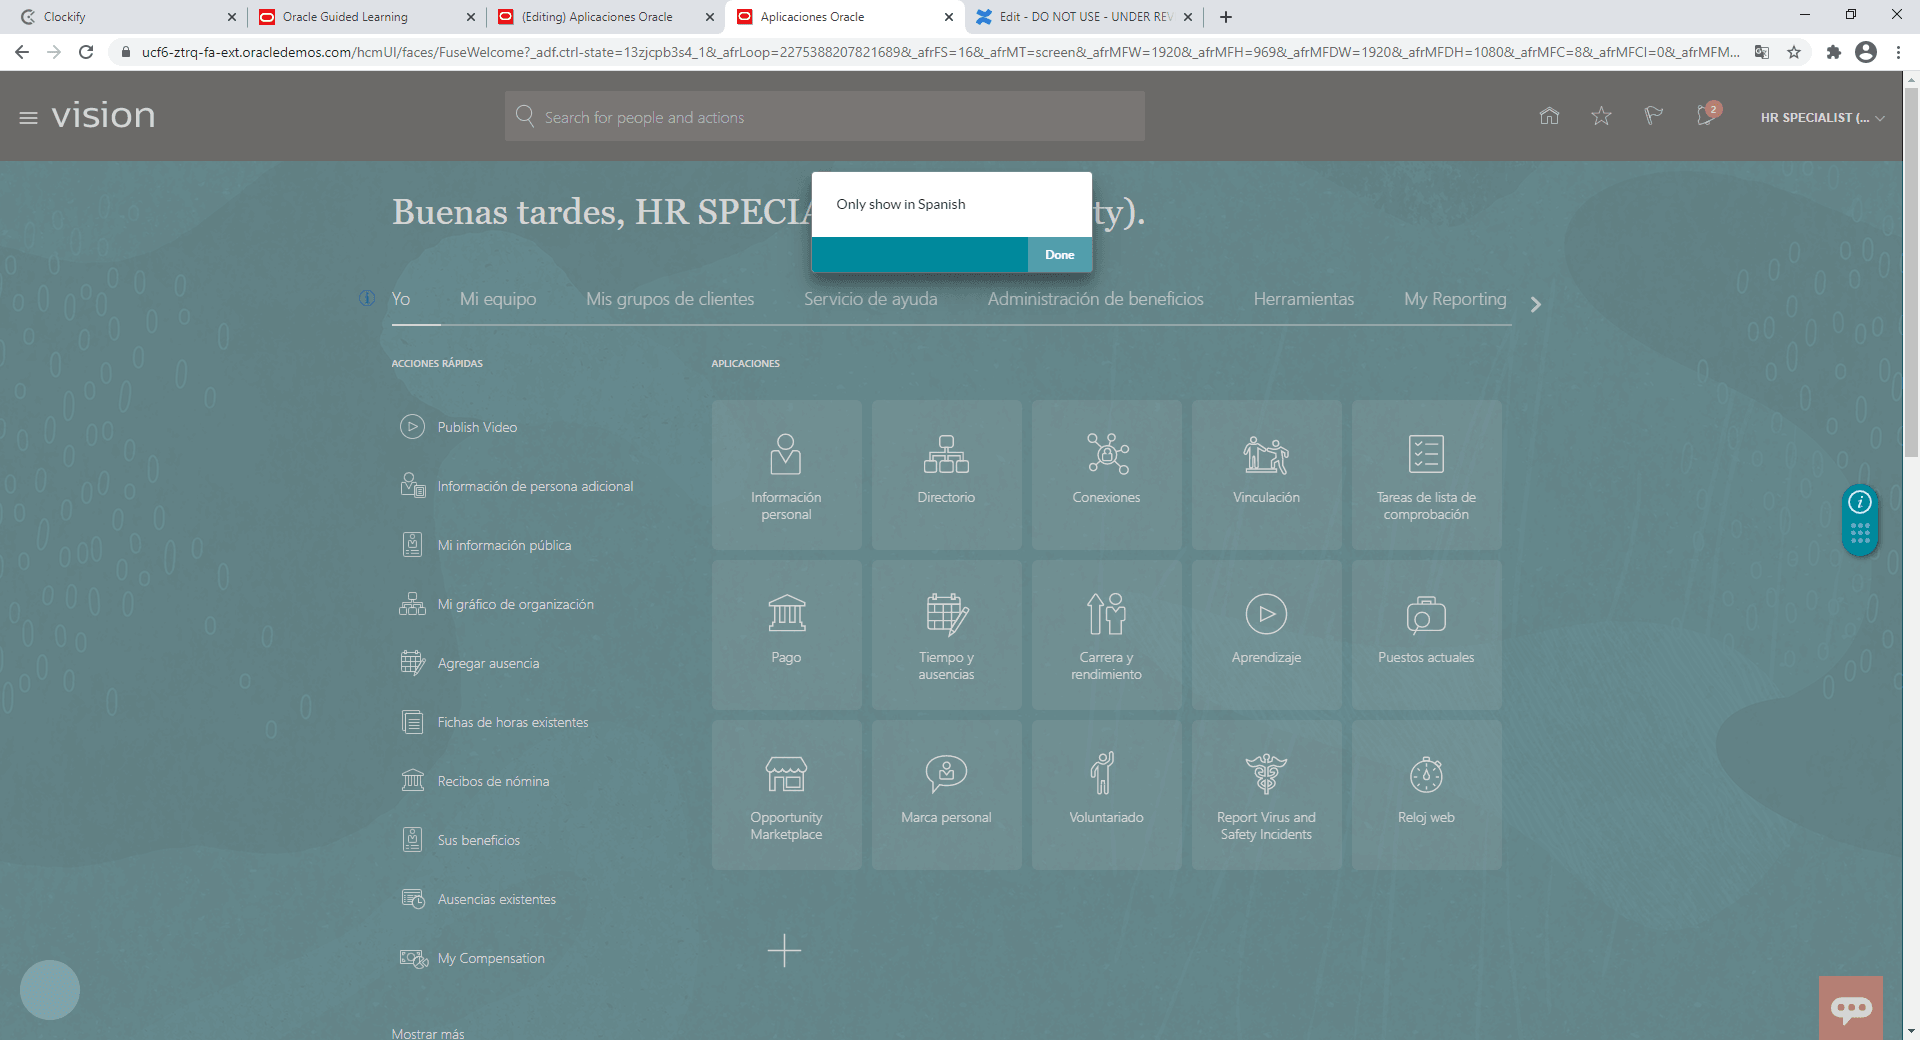This screenshot has width=1920, height=1040.
Task: Click the Mostrar más link
Action: click(x=428, y=1033)
